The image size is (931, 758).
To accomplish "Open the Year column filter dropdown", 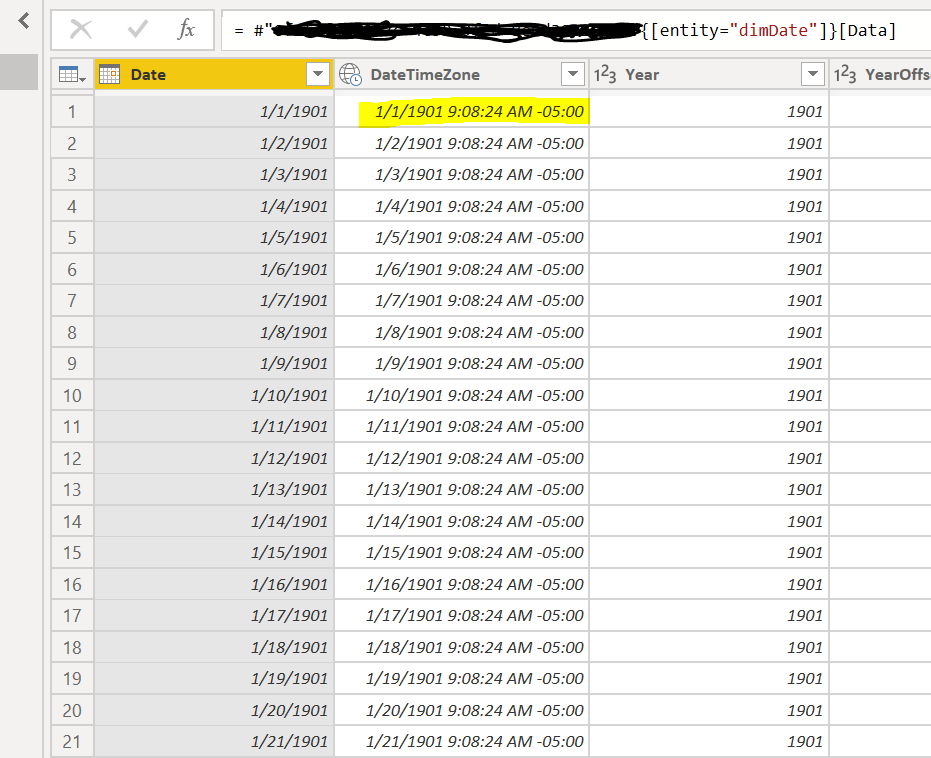I will (x=813, y=74).
